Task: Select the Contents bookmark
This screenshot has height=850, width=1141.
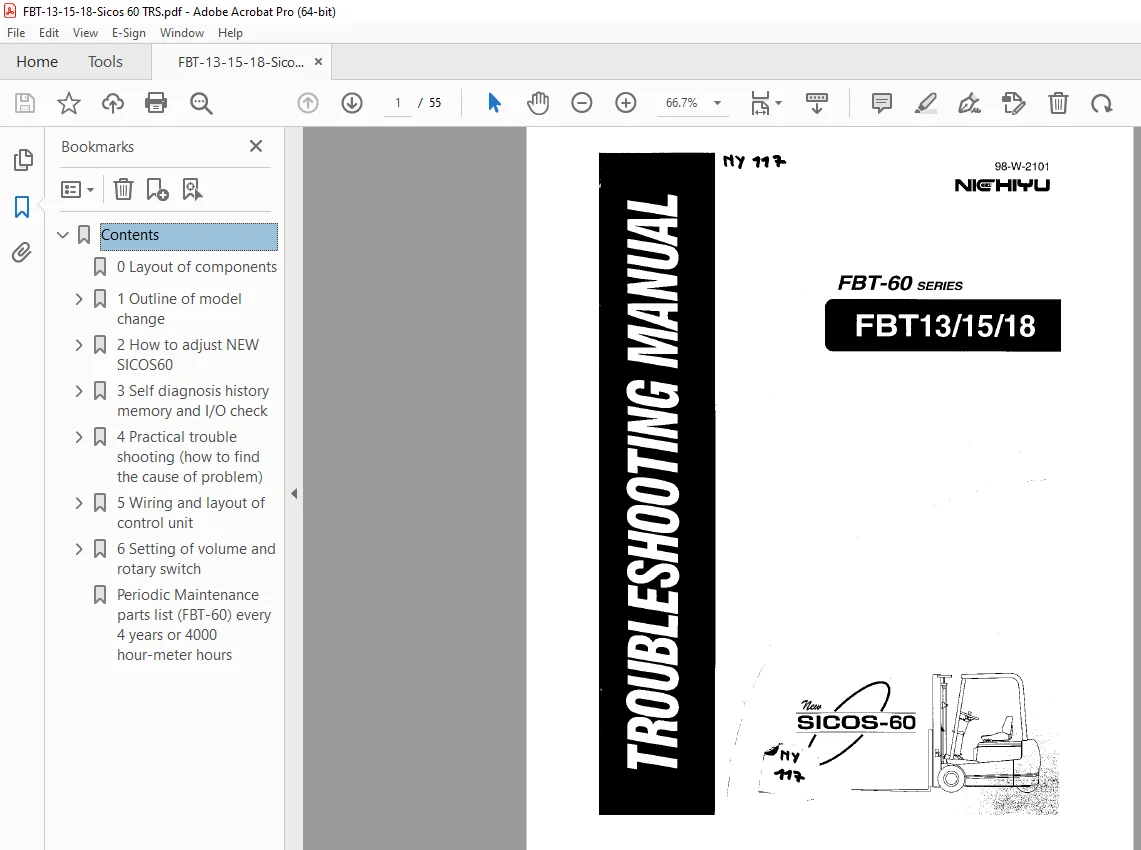Action: coord(188,235)
